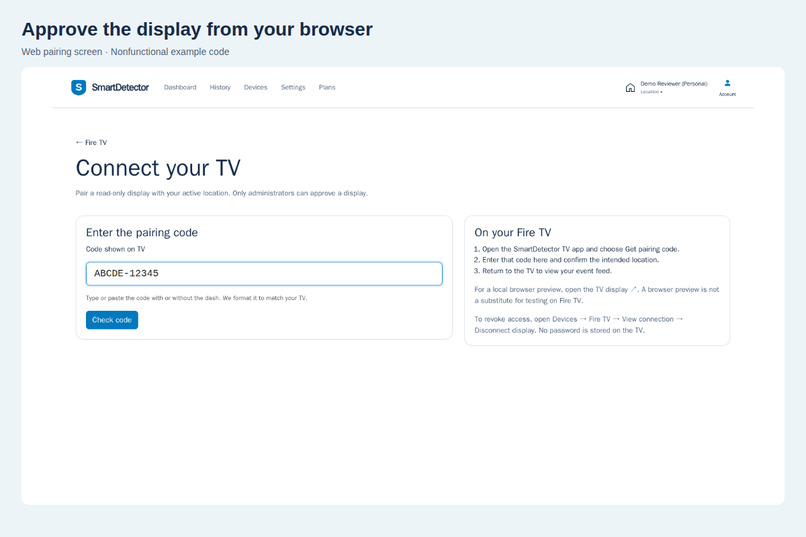806x537 pixels.
Task: Click the home location icon
Action: [630, 87]
